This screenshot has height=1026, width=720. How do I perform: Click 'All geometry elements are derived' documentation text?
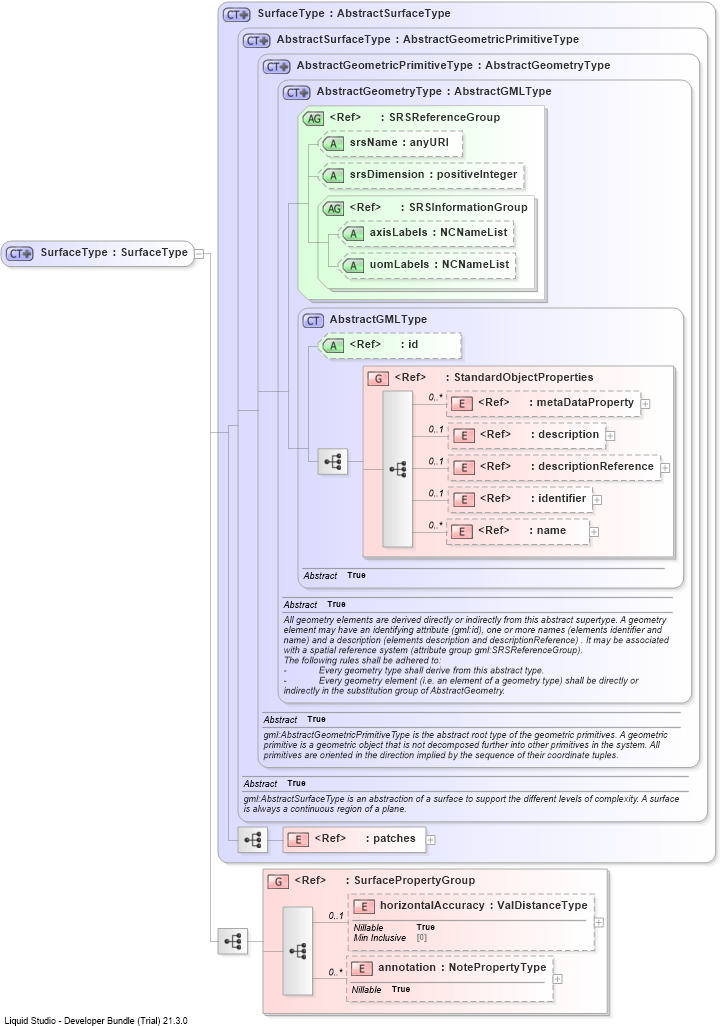tap(475, 655)
